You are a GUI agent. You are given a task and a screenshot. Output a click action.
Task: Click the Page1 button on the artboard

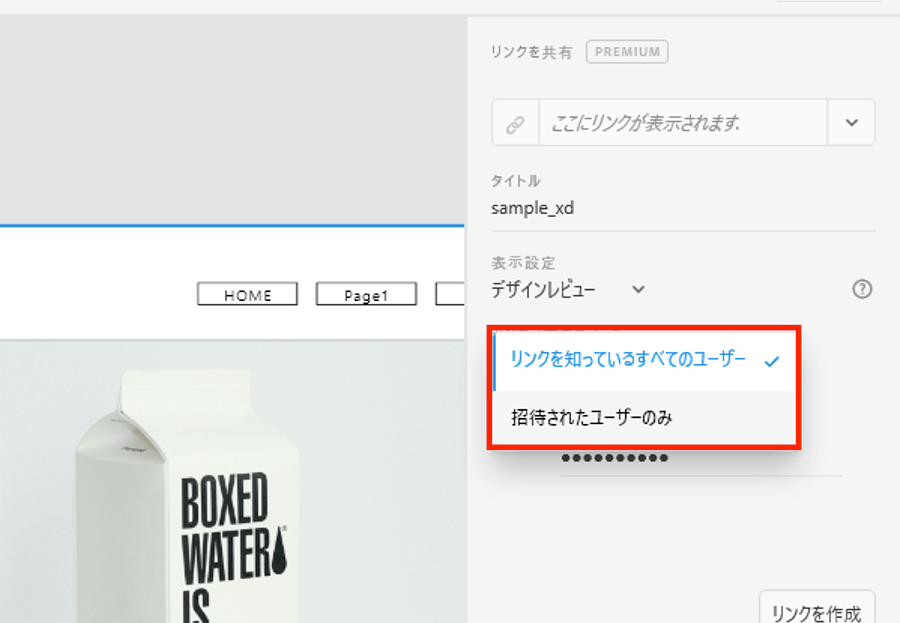366,294
